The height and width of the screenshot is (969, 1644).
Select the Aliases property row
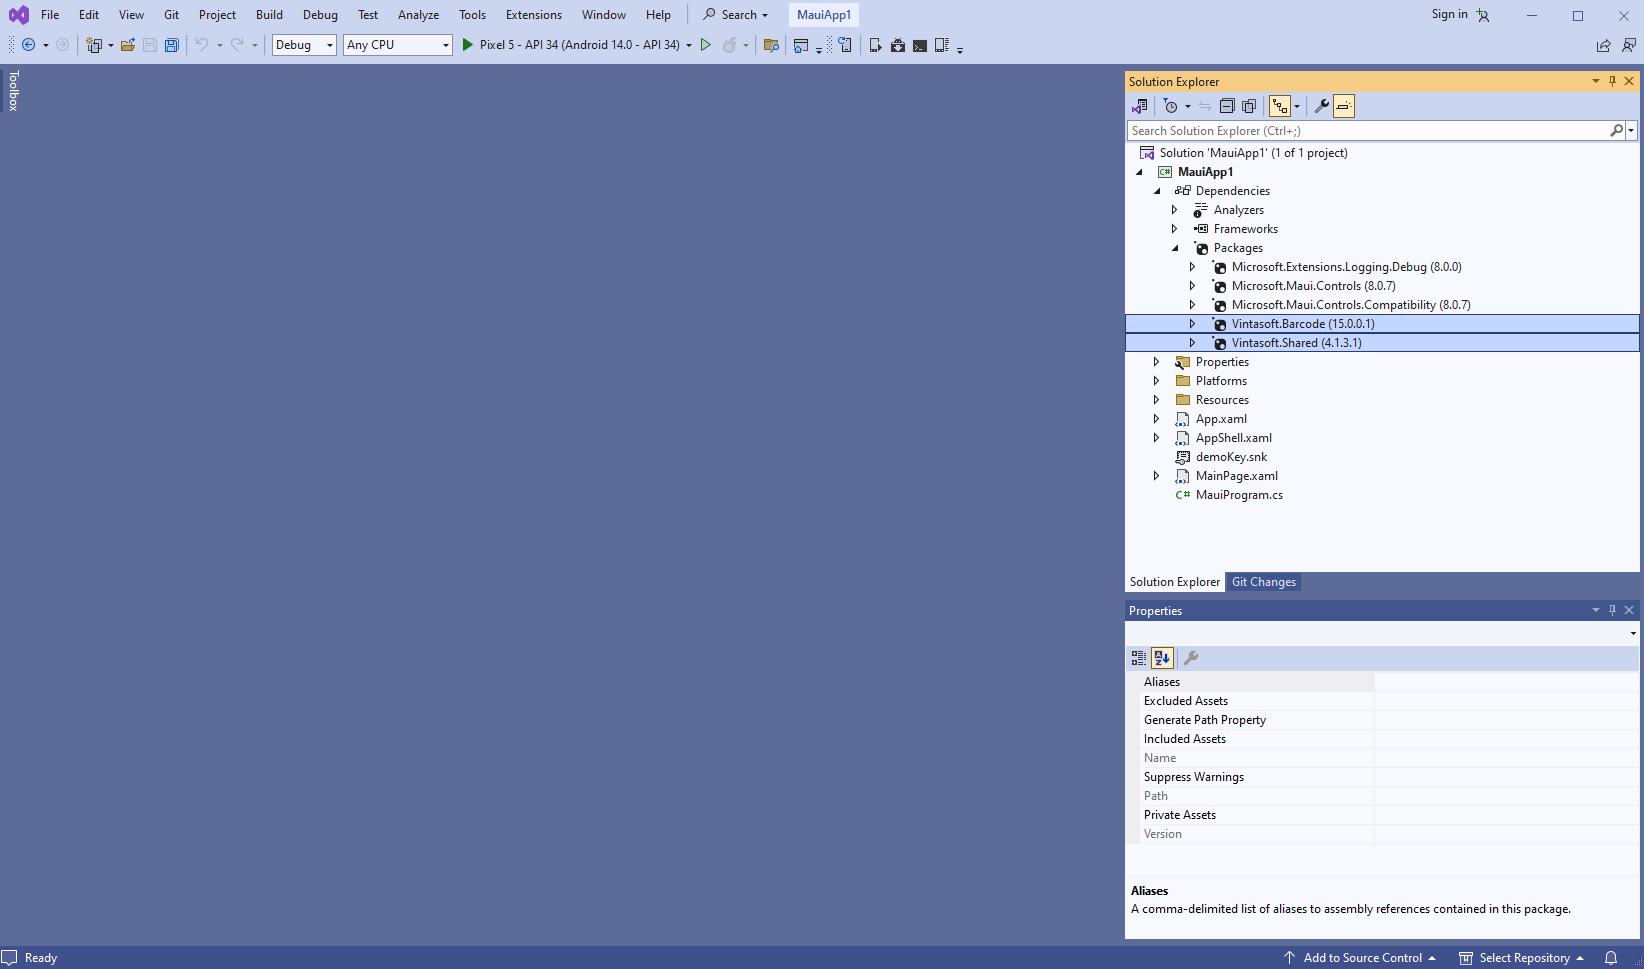coord(1382,682)
